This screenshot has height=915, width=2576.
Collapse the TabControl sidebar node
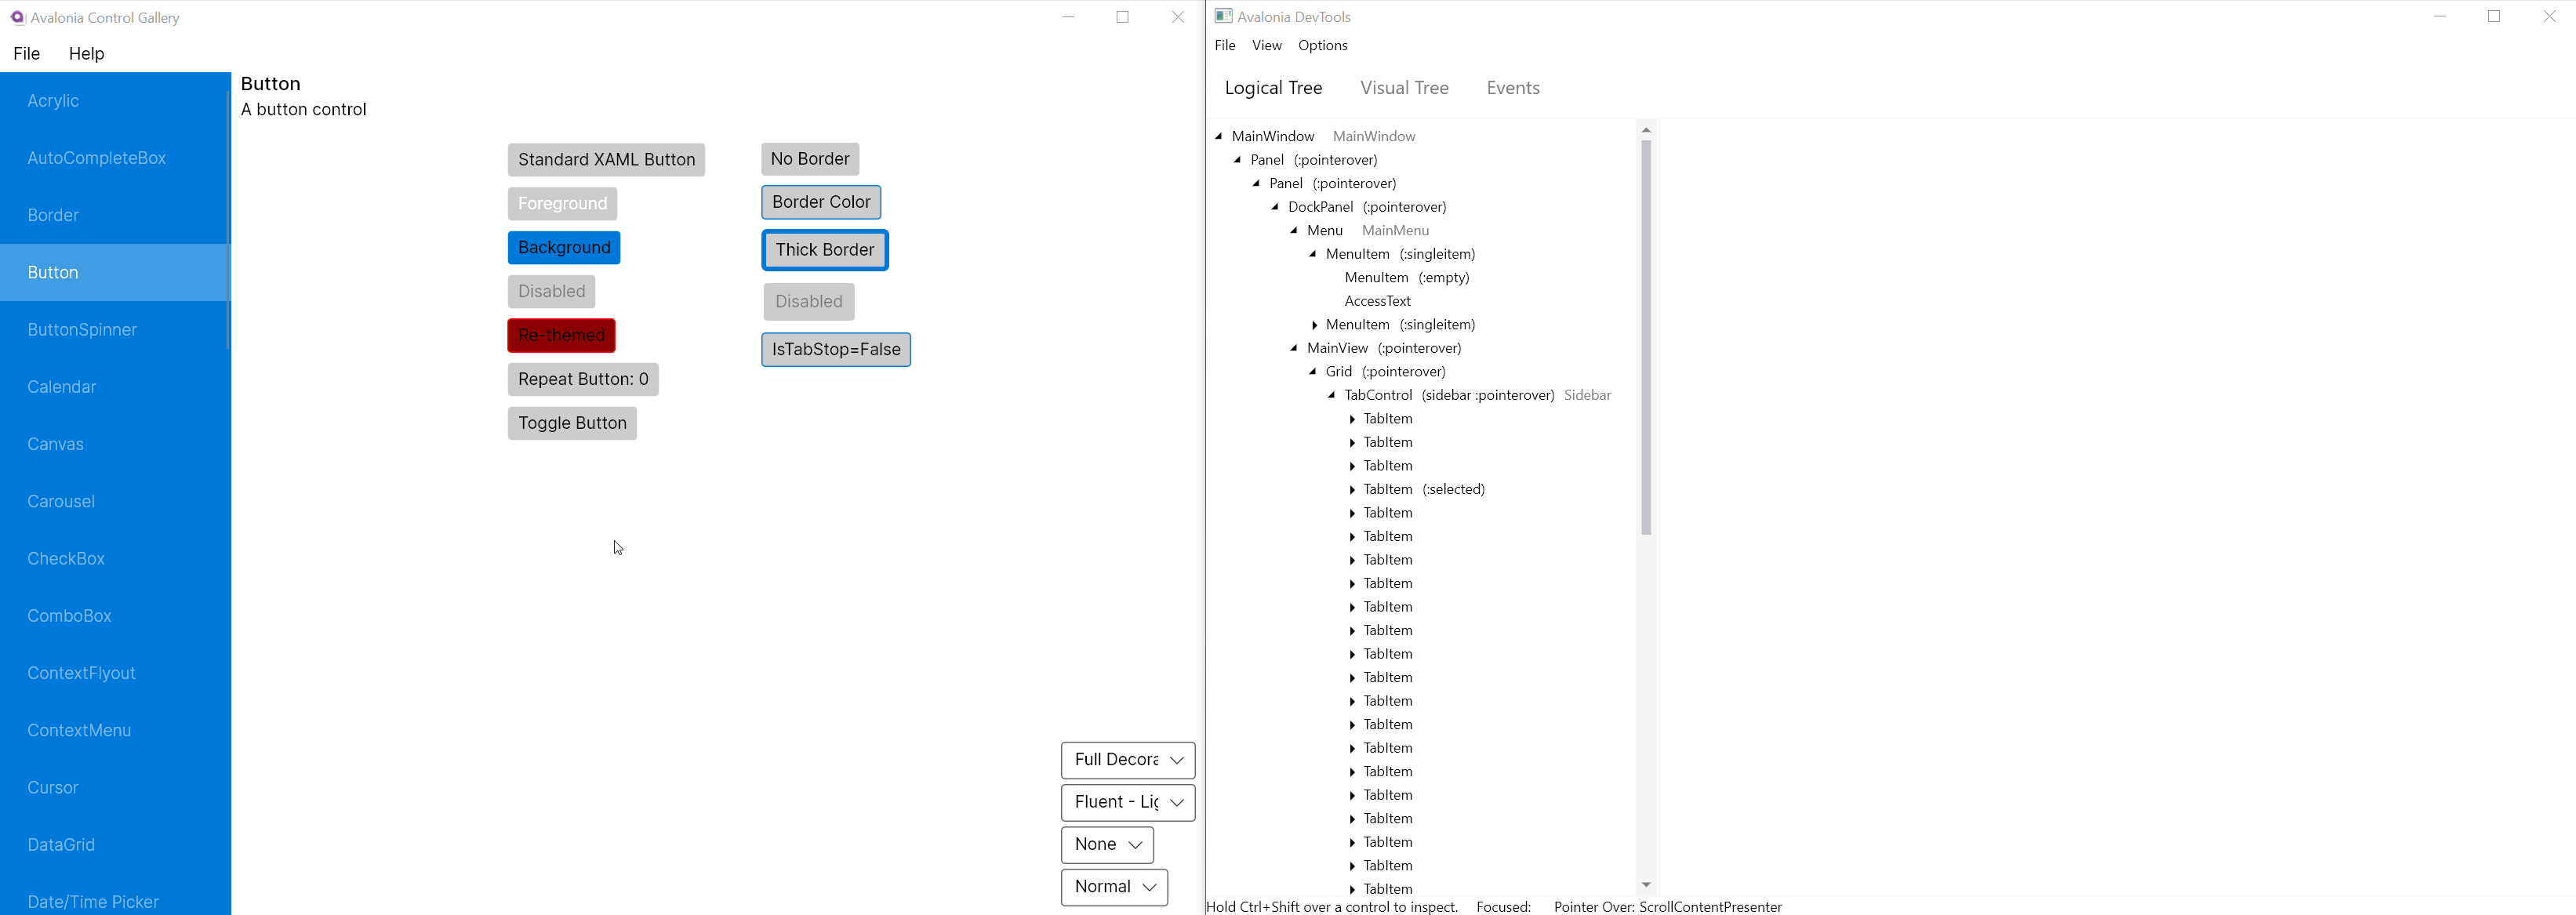click(1332, 395)
